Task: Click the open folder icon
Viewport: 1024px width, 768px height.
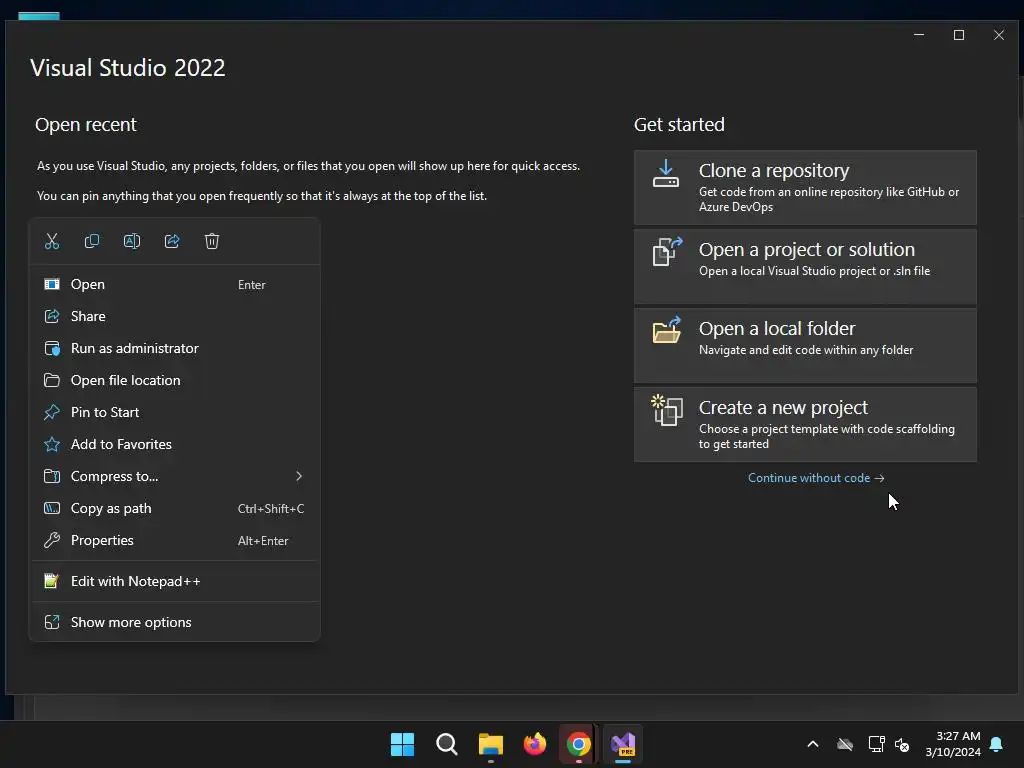Action: coord(667,330)
